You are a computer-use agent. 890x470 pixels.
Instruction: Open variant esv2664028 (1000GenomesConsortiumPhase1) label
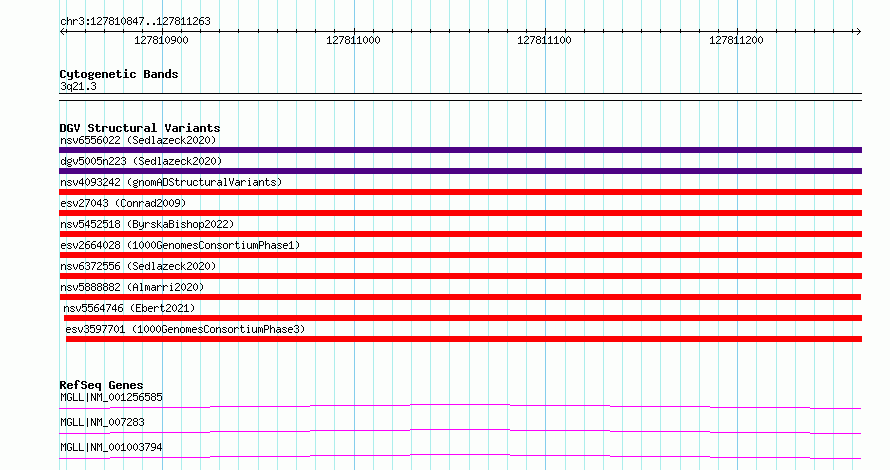tap(180, 245)
